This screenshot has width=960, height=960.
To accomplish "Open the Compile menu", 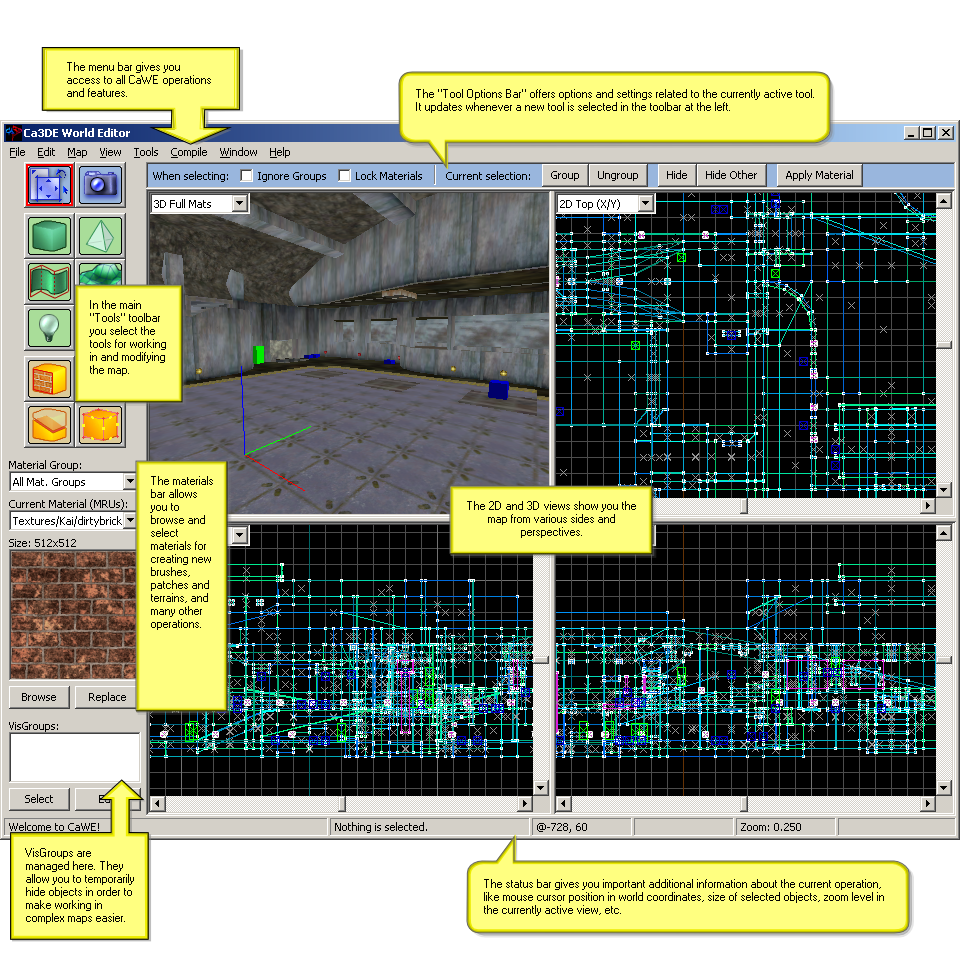I will pos(188,152).
